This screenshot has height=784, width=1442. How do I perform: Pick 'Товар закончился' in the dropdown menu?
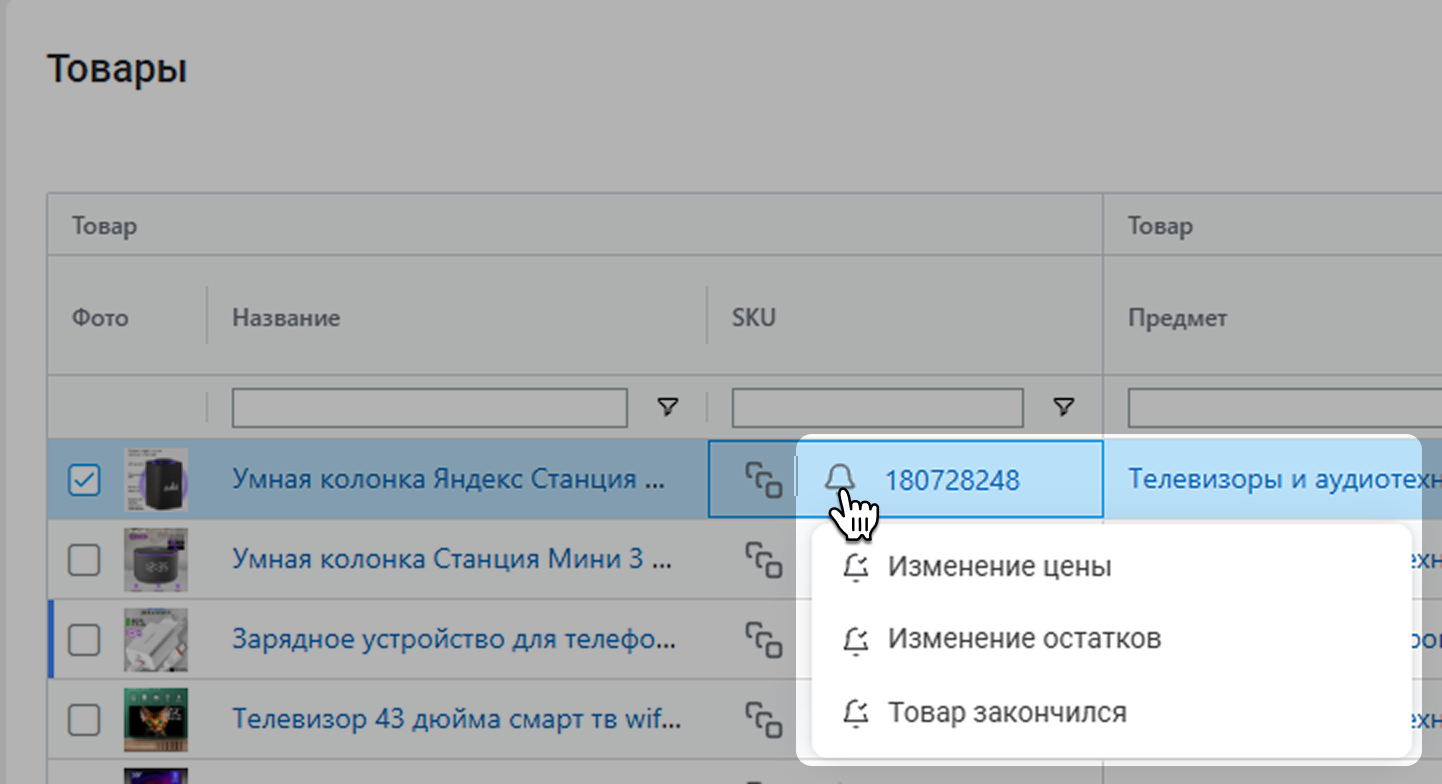(x=1006, y=713)
